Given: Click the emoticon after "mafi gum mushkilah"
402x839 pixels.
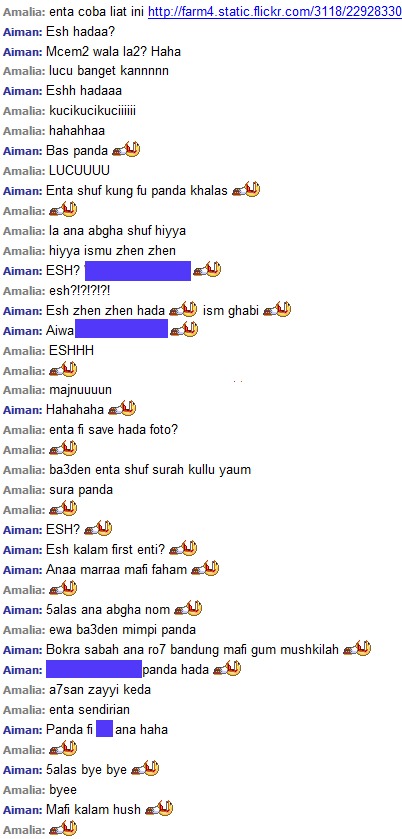Looking at the screenshot, I should (x=357, y=649).
